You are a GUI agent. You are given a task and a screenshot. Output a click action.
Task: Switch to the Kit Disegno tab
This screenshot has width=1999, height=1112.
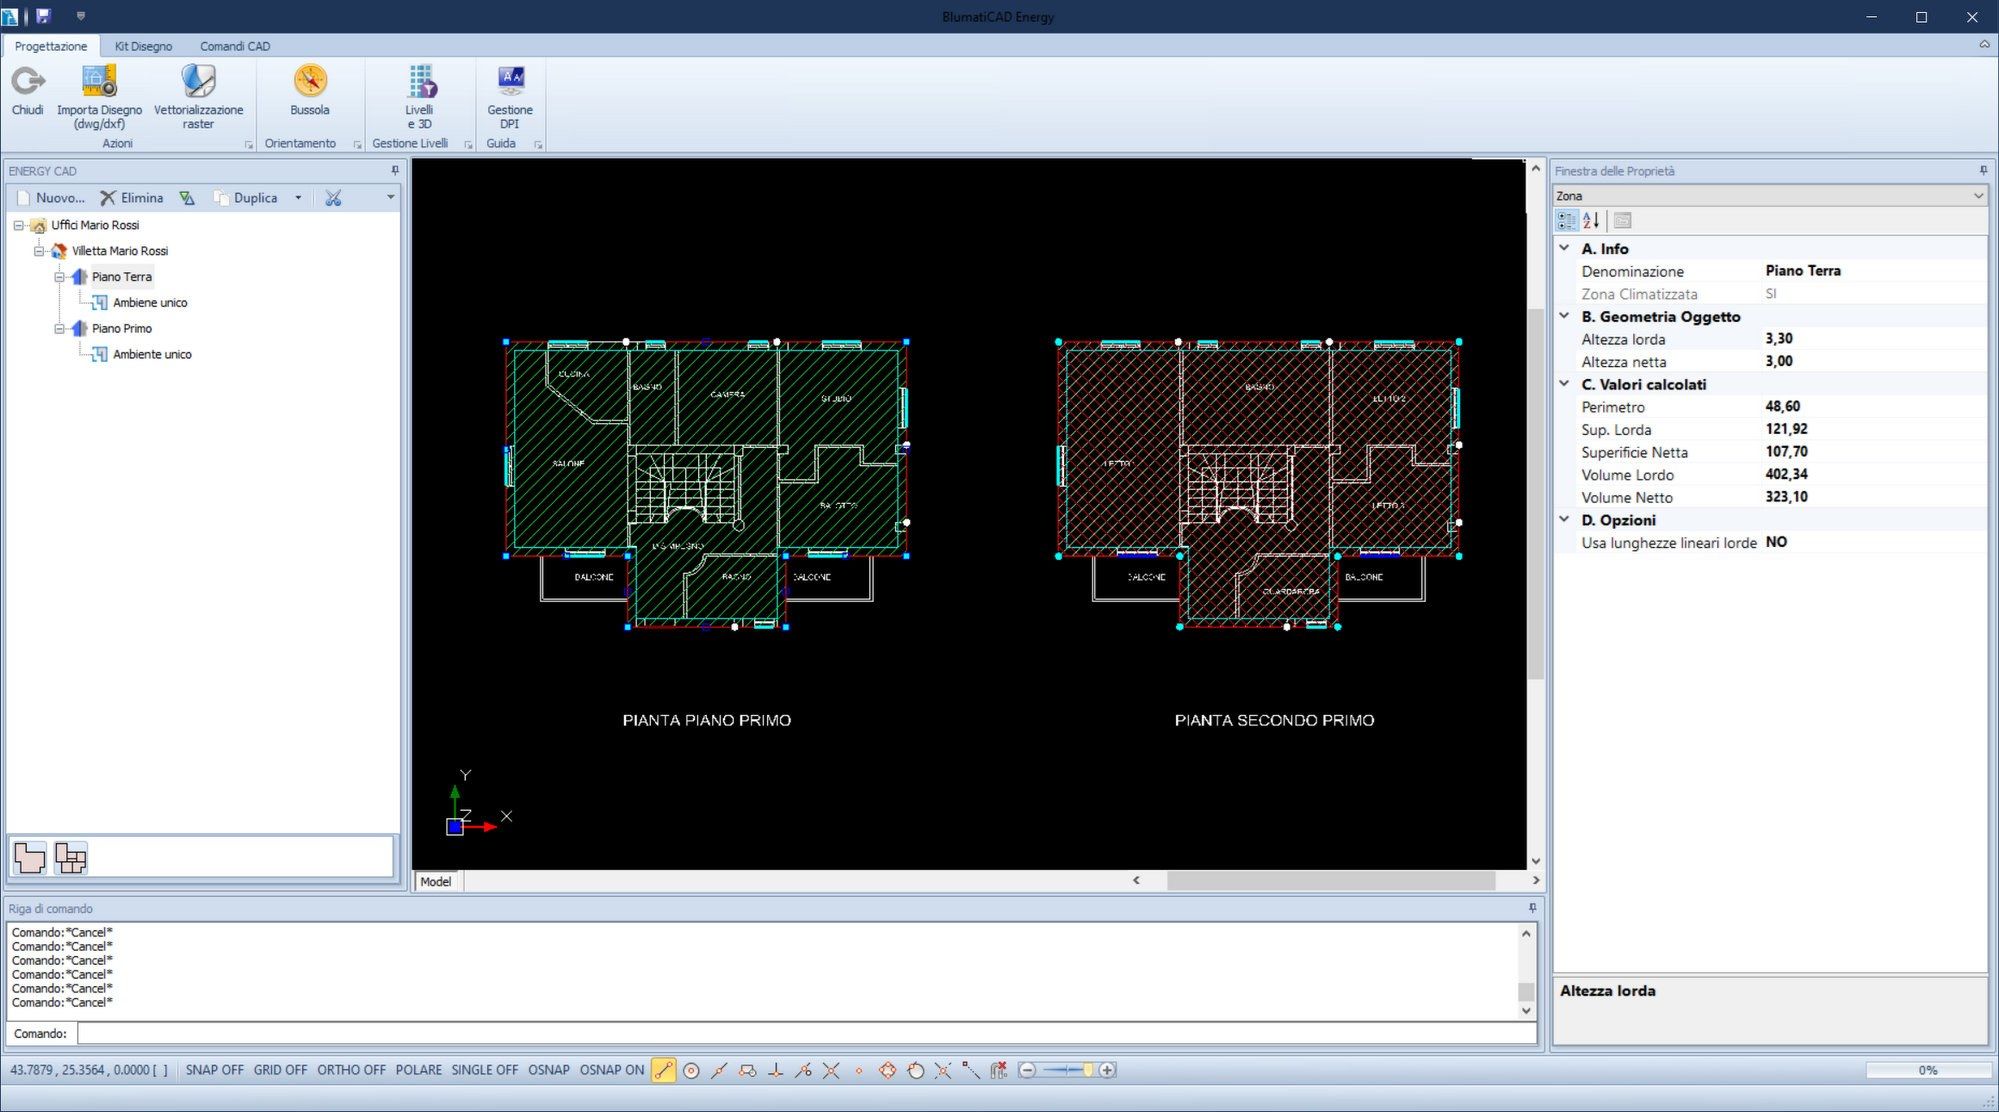click(143, 46)
